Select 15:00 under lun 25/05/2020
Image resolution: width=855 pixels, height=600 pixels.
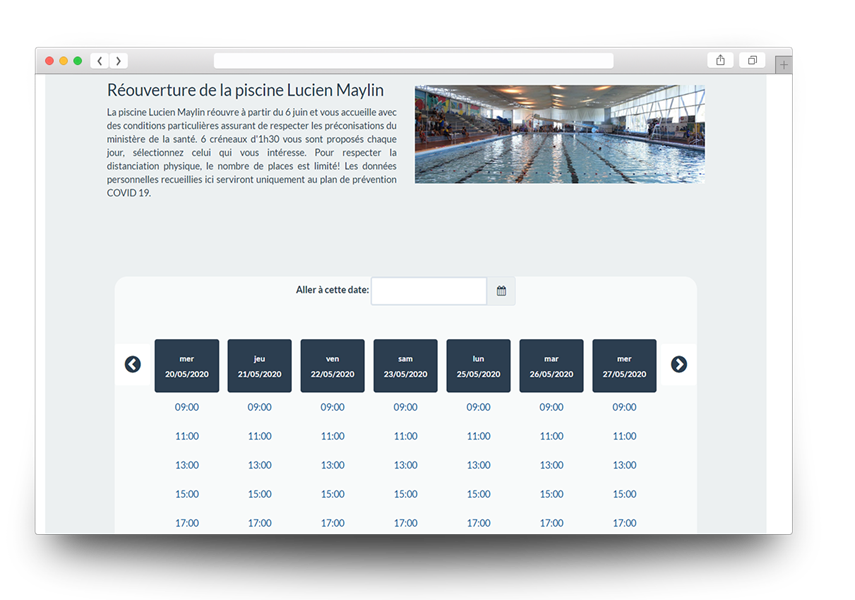pyautogui.click(x=478, y=494)
